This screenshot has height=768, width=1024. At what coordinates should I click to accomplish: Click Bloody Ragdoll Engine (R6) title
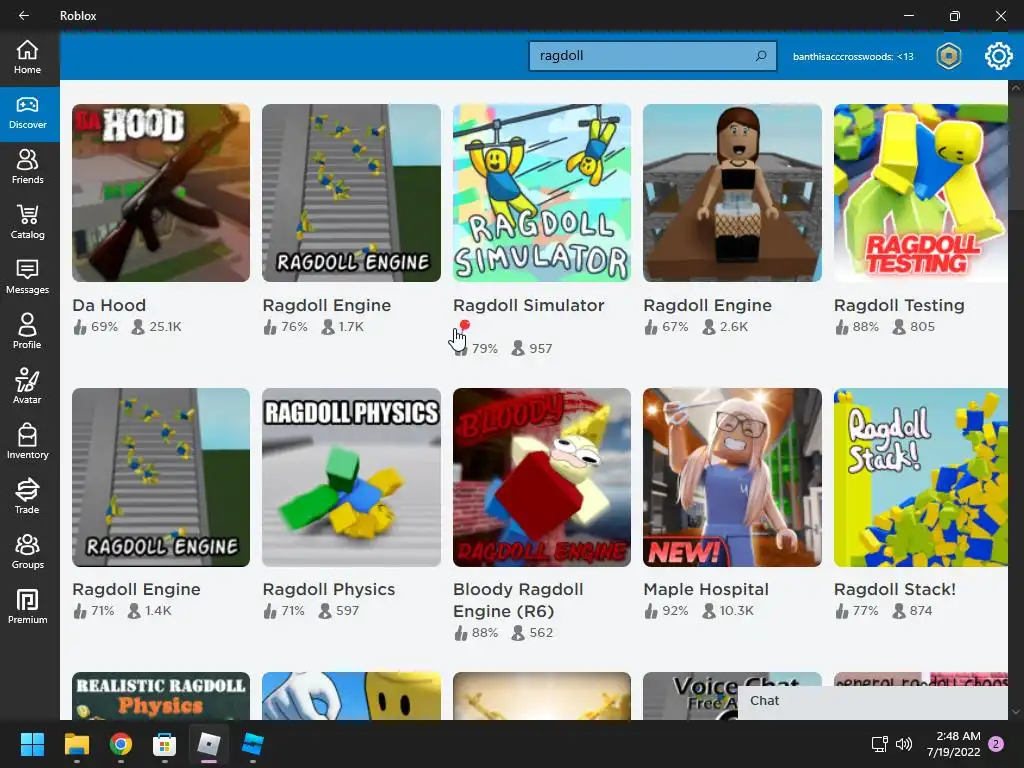tap(519, 600)
